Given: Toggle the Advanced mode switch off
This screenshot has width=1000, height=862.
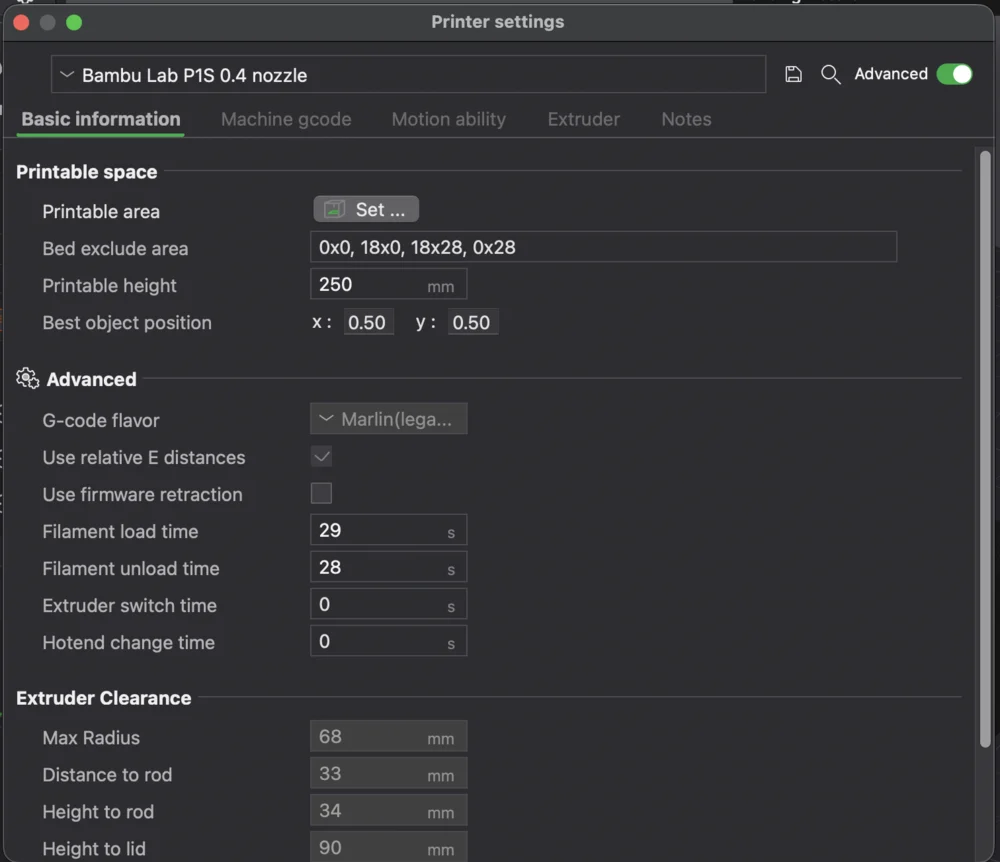Looking at the screenshot, I should pyautogui.click(x=954, y=74).
